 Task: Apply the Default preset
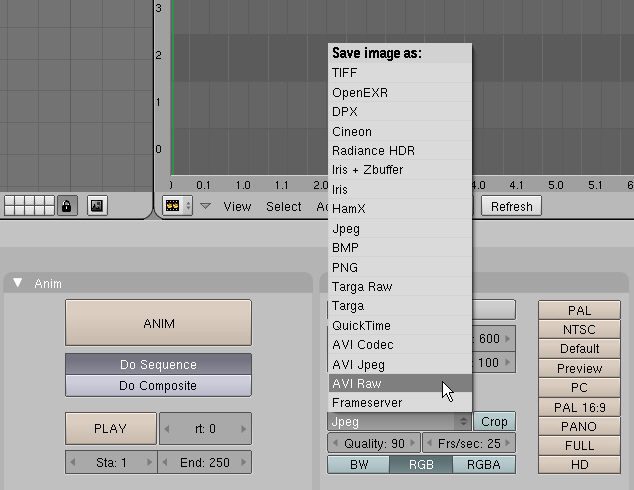(x=579, y=348)
